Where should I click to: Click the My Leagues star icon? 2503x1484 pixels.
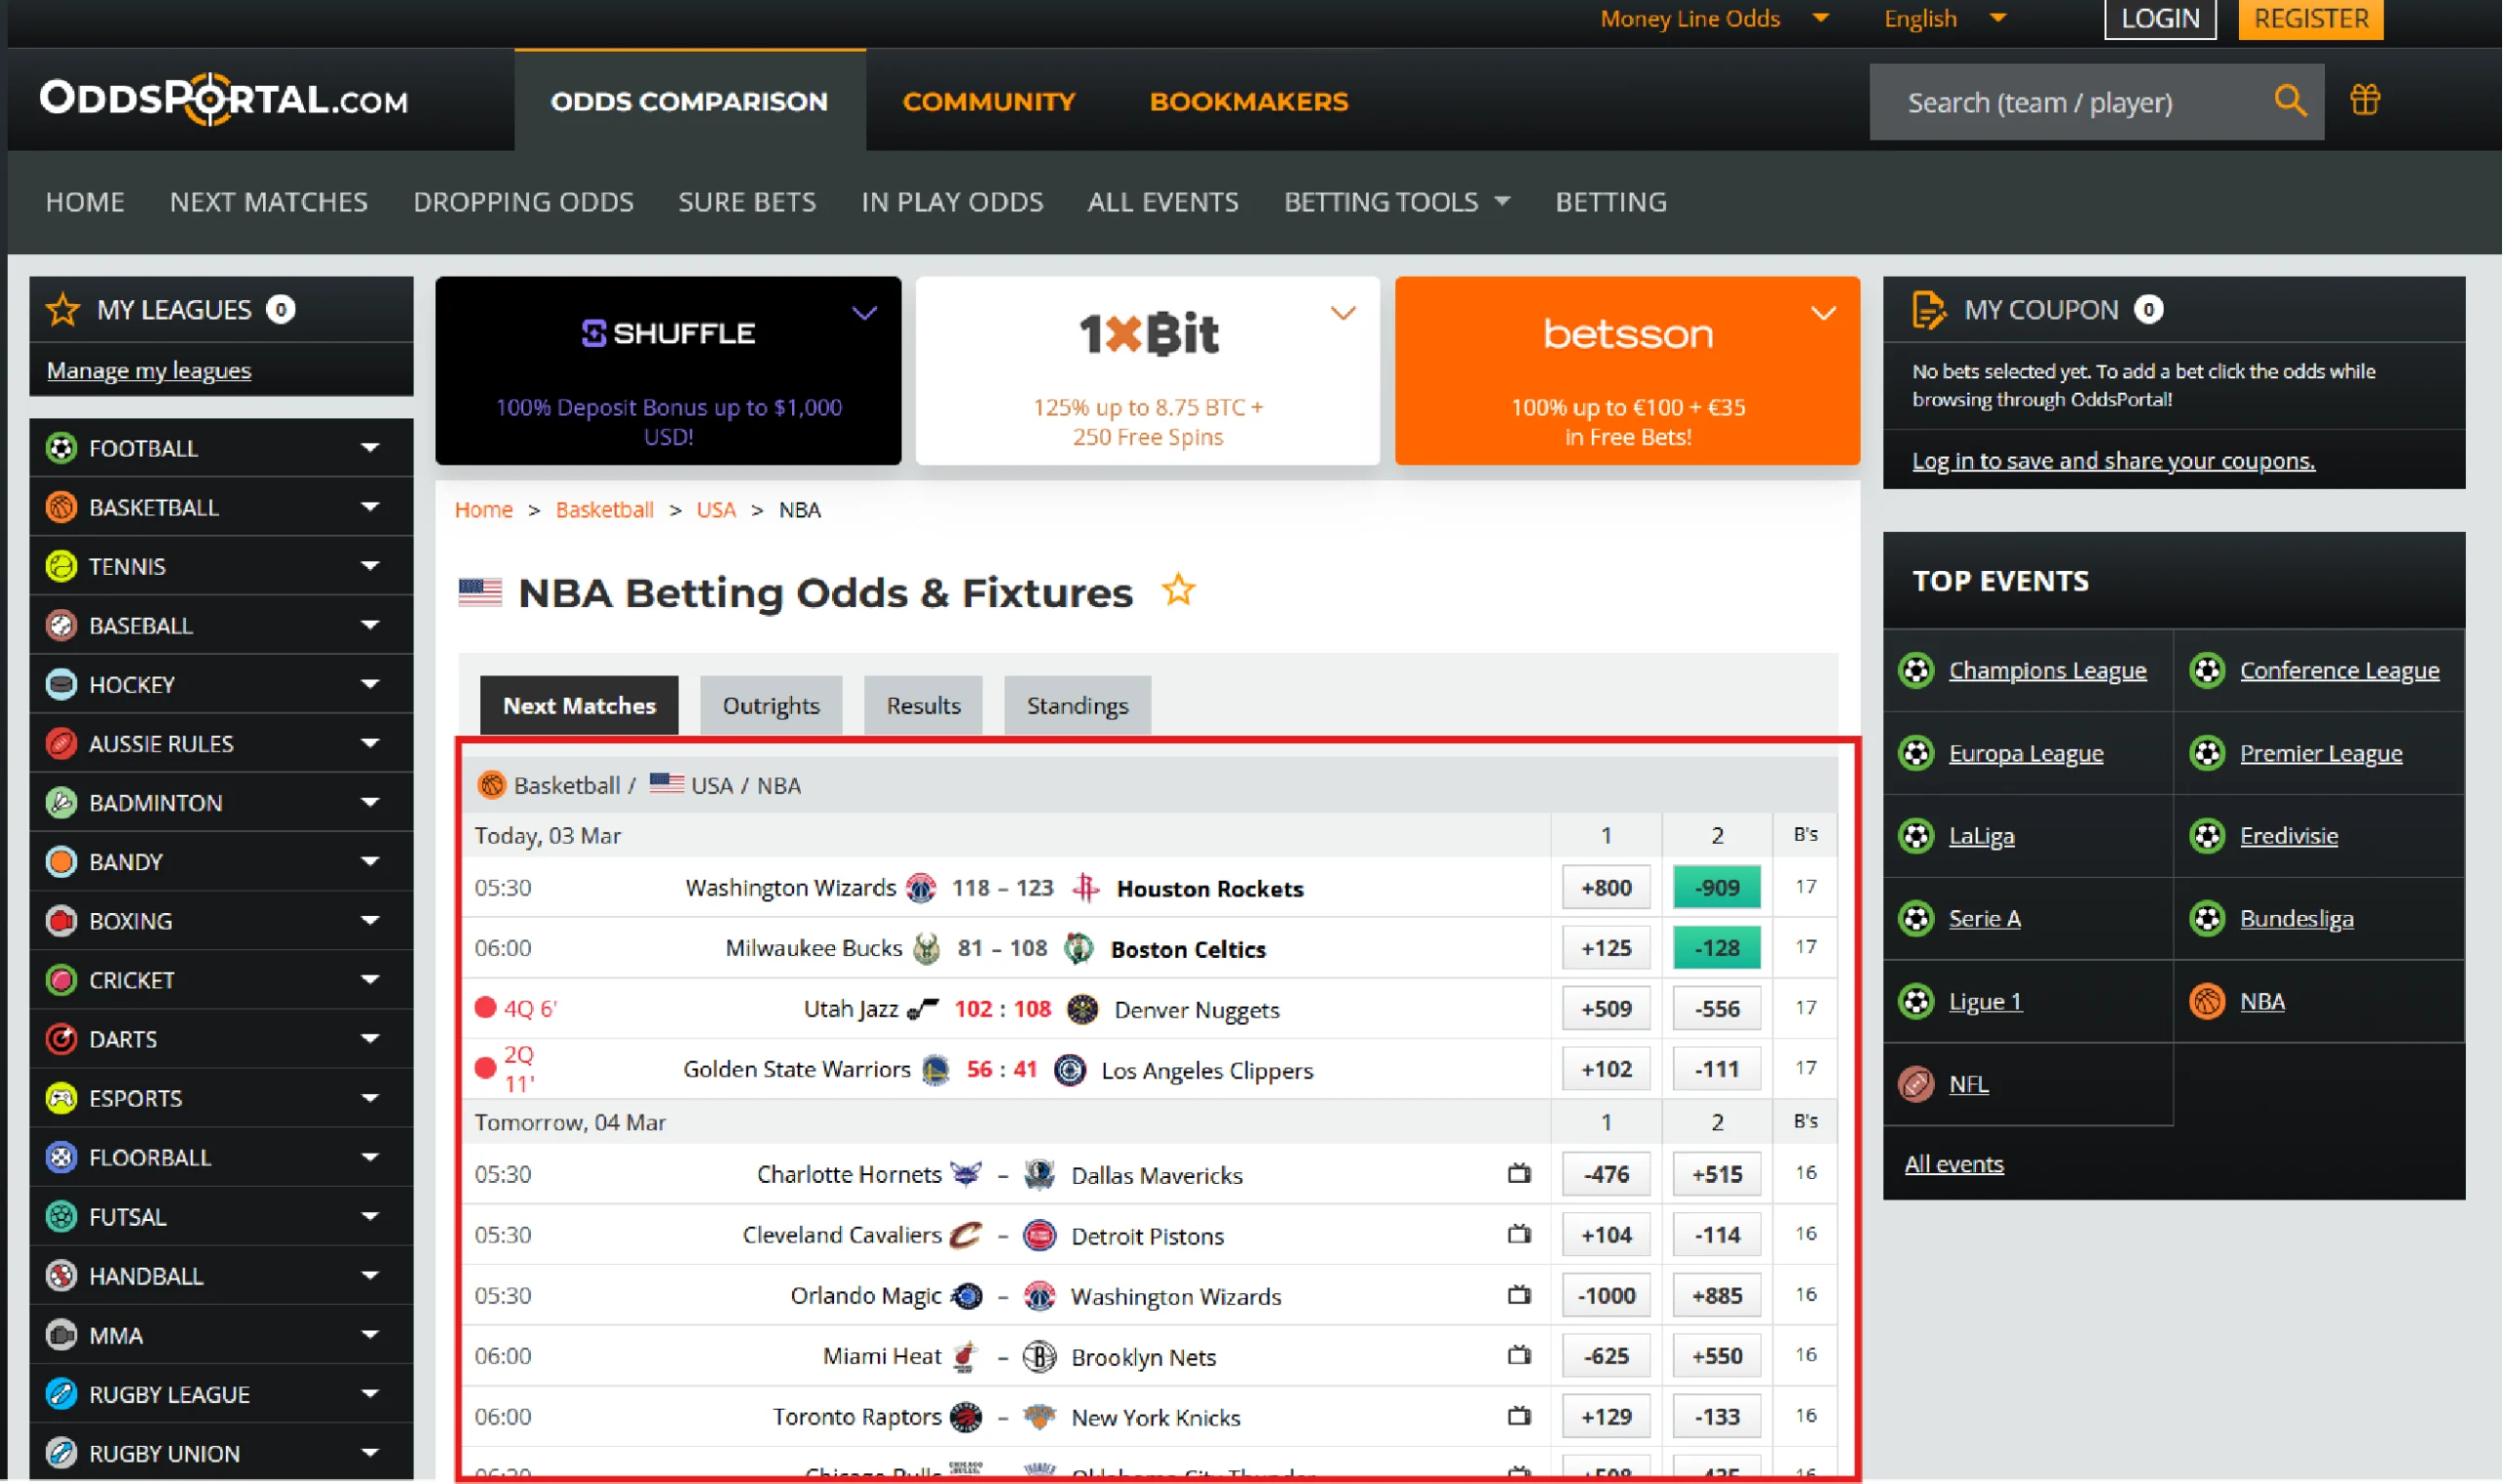pyautogui.click(x=62, y=309)
